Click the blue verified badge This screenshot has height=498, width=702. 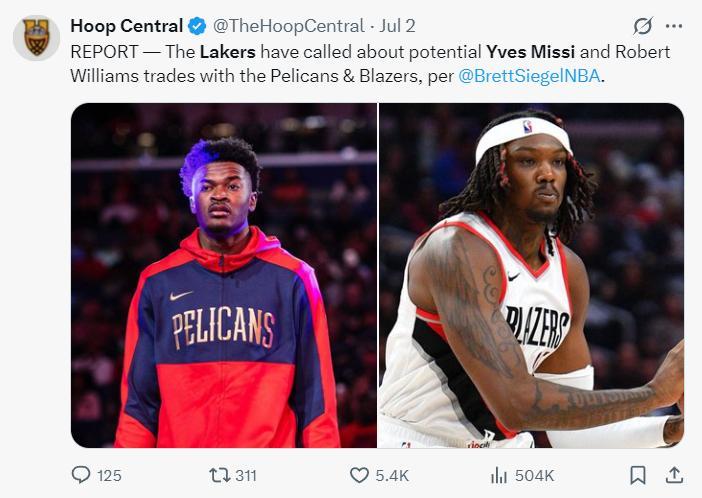point(198,27)
